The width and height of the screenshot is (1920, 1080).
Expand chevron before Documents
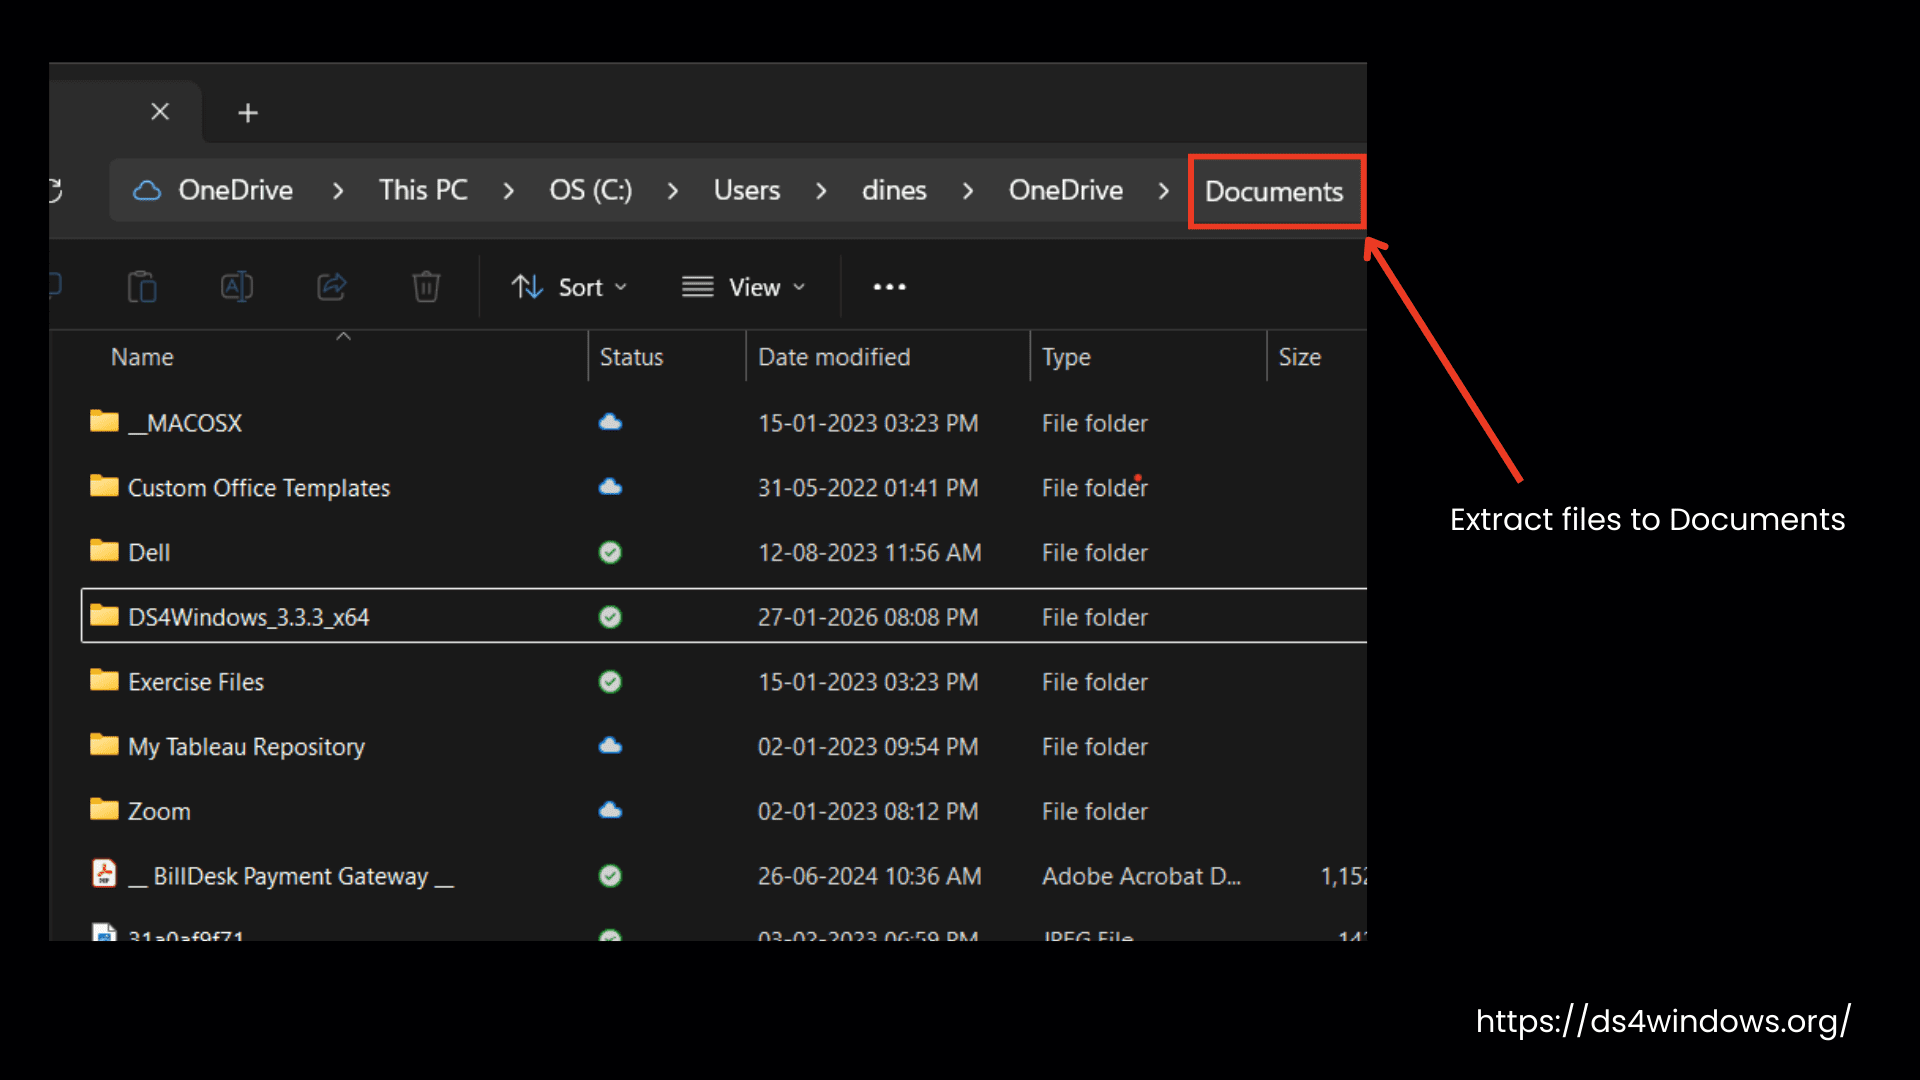[x=1164, y=190]
